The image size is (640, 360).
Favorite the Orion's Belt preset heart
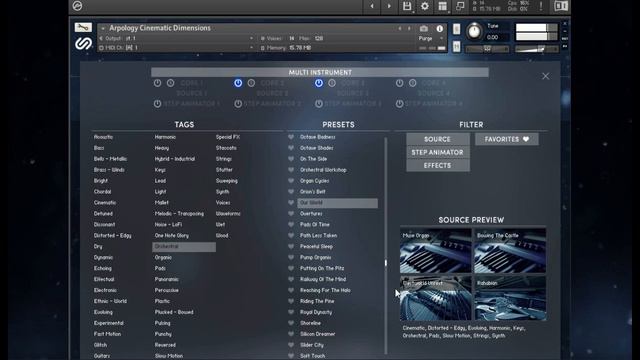(291, 192)
